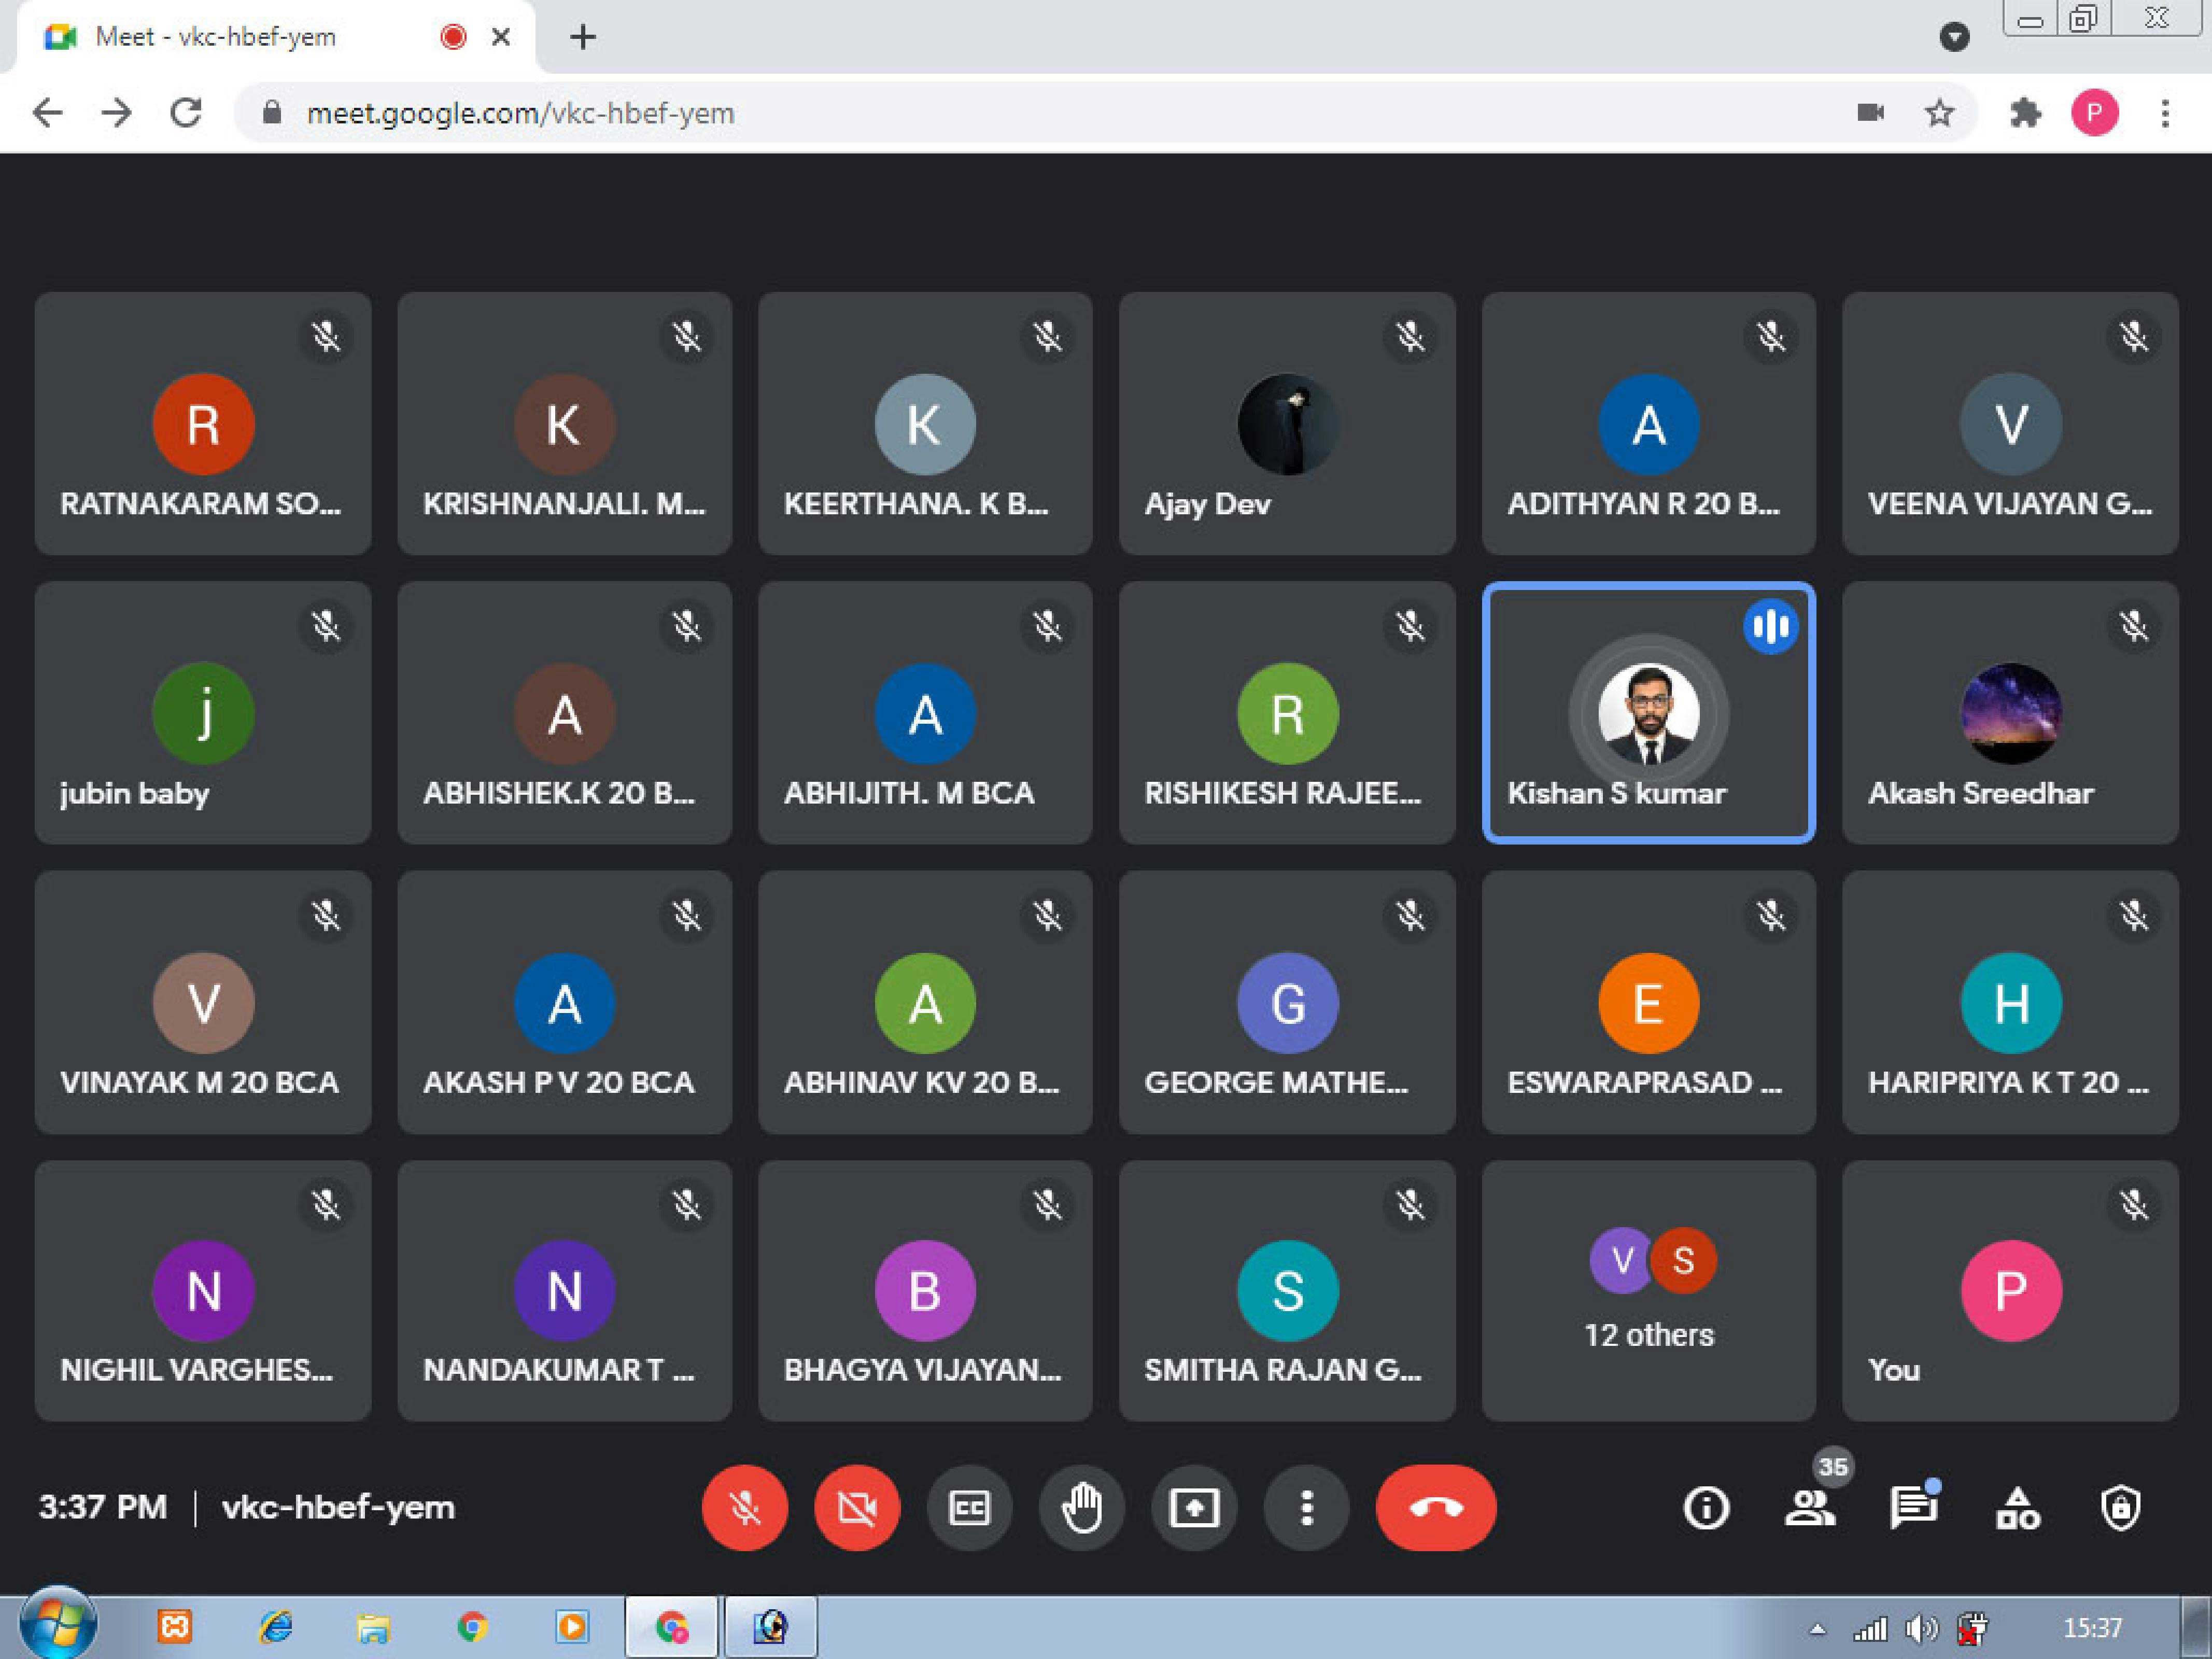Click the speaking indicator on Kishan S kumar tile

tap(1771, 627)
